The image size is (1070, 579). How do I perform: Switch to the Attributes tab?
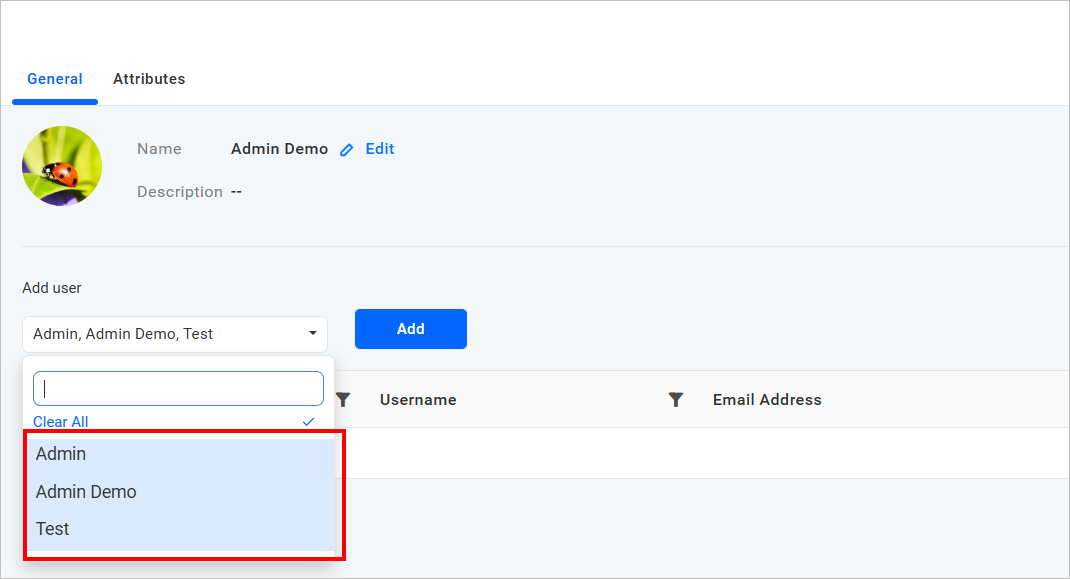click(149, 79)
